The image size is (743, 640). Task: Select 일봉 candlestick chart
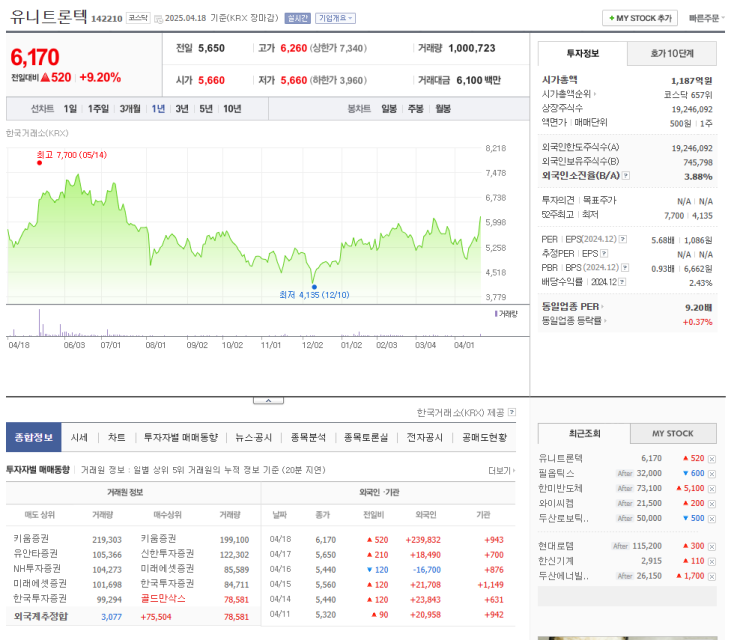[x=389, y=109]
